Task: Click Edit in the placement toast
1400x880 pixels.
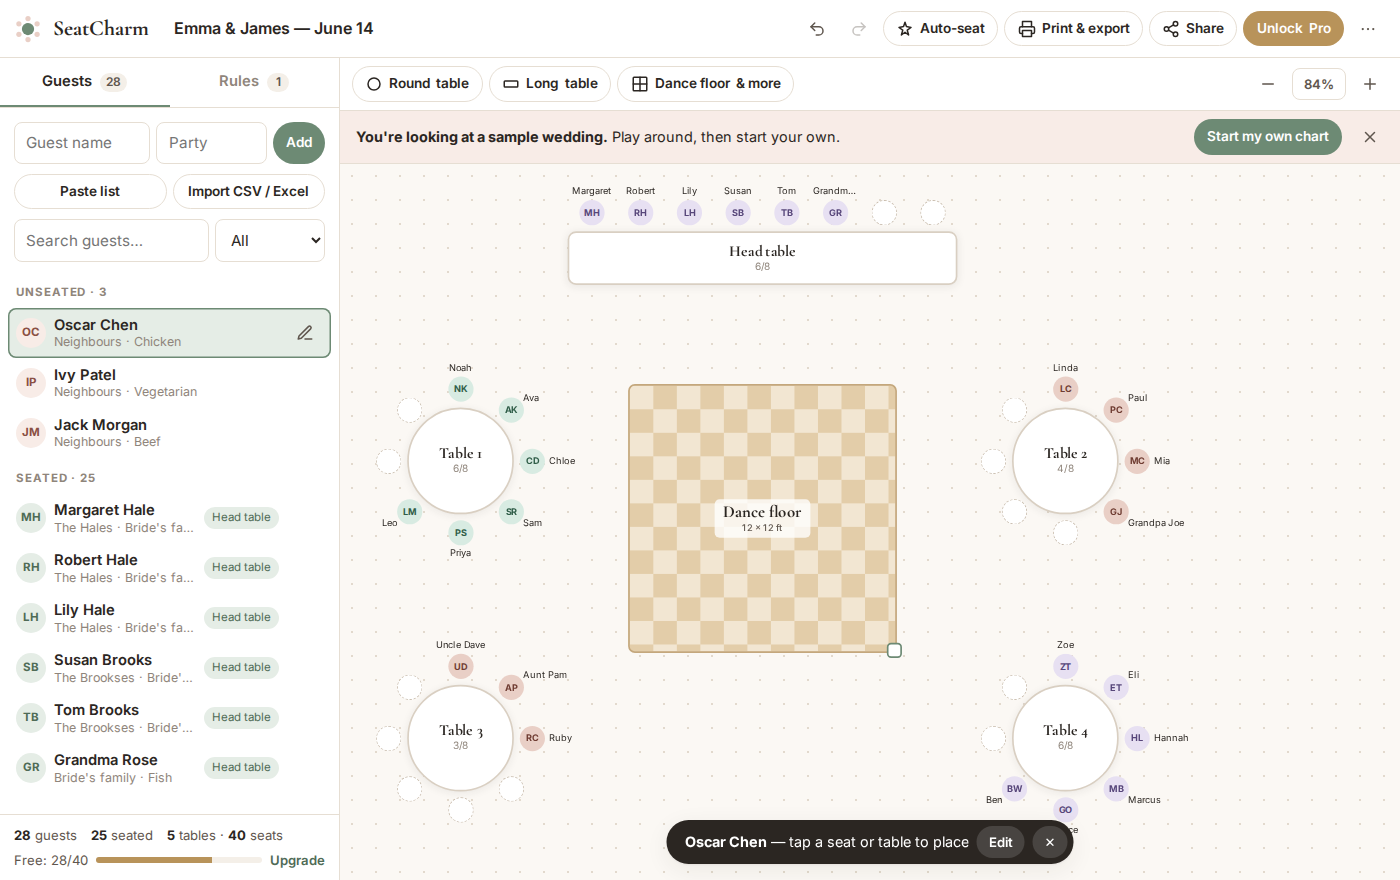Action: pos(1000,842)
